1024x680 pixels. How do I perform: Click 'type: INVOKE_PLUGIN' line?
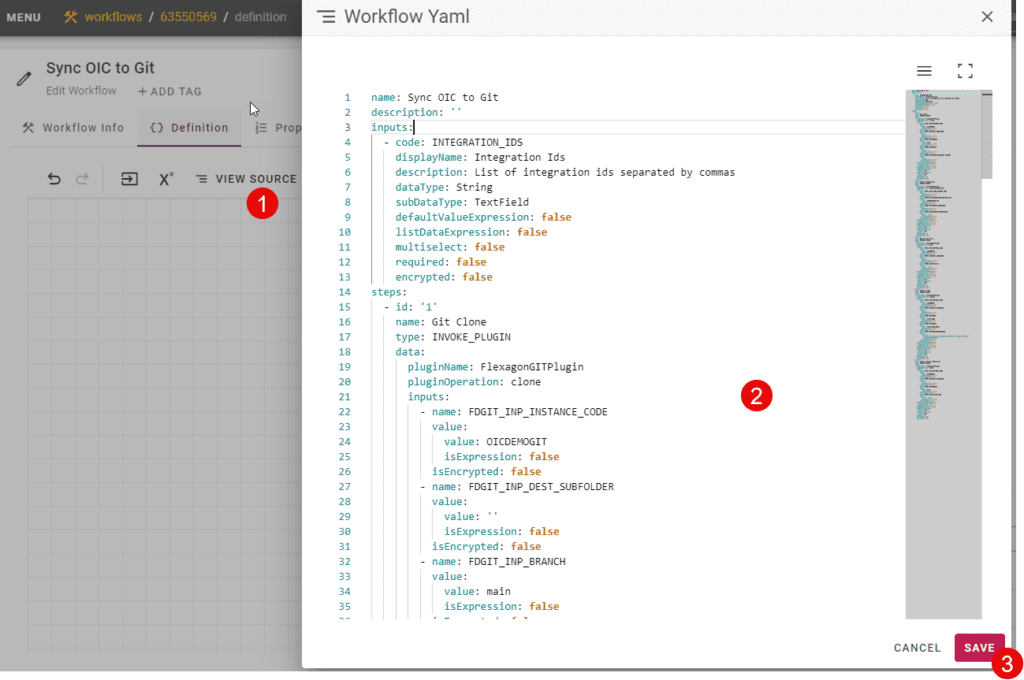pyautogui.click(x=453, y=337)
